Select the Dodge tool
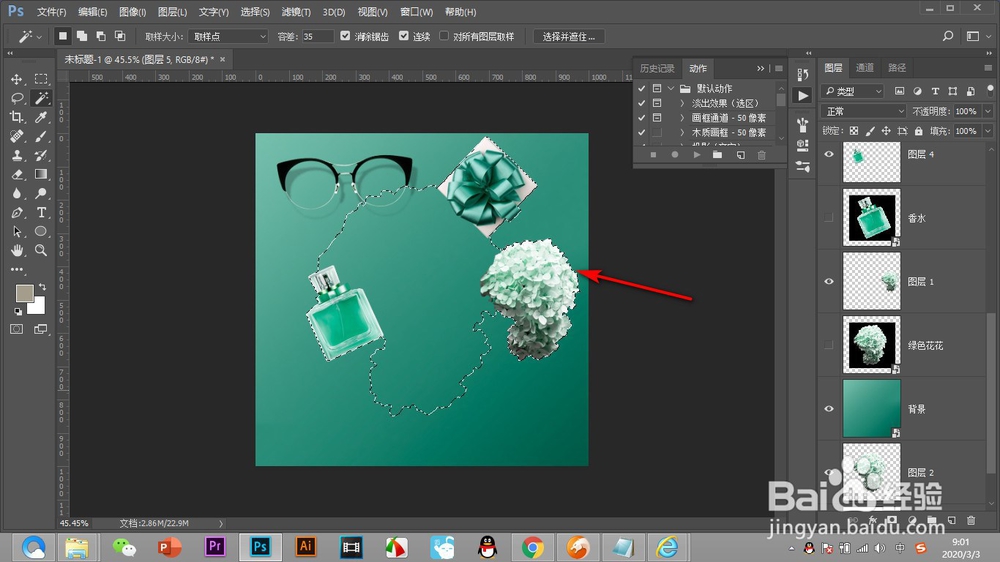Image resolution: width=1000 pixels, height=562 pixels. tap(41, 193)
